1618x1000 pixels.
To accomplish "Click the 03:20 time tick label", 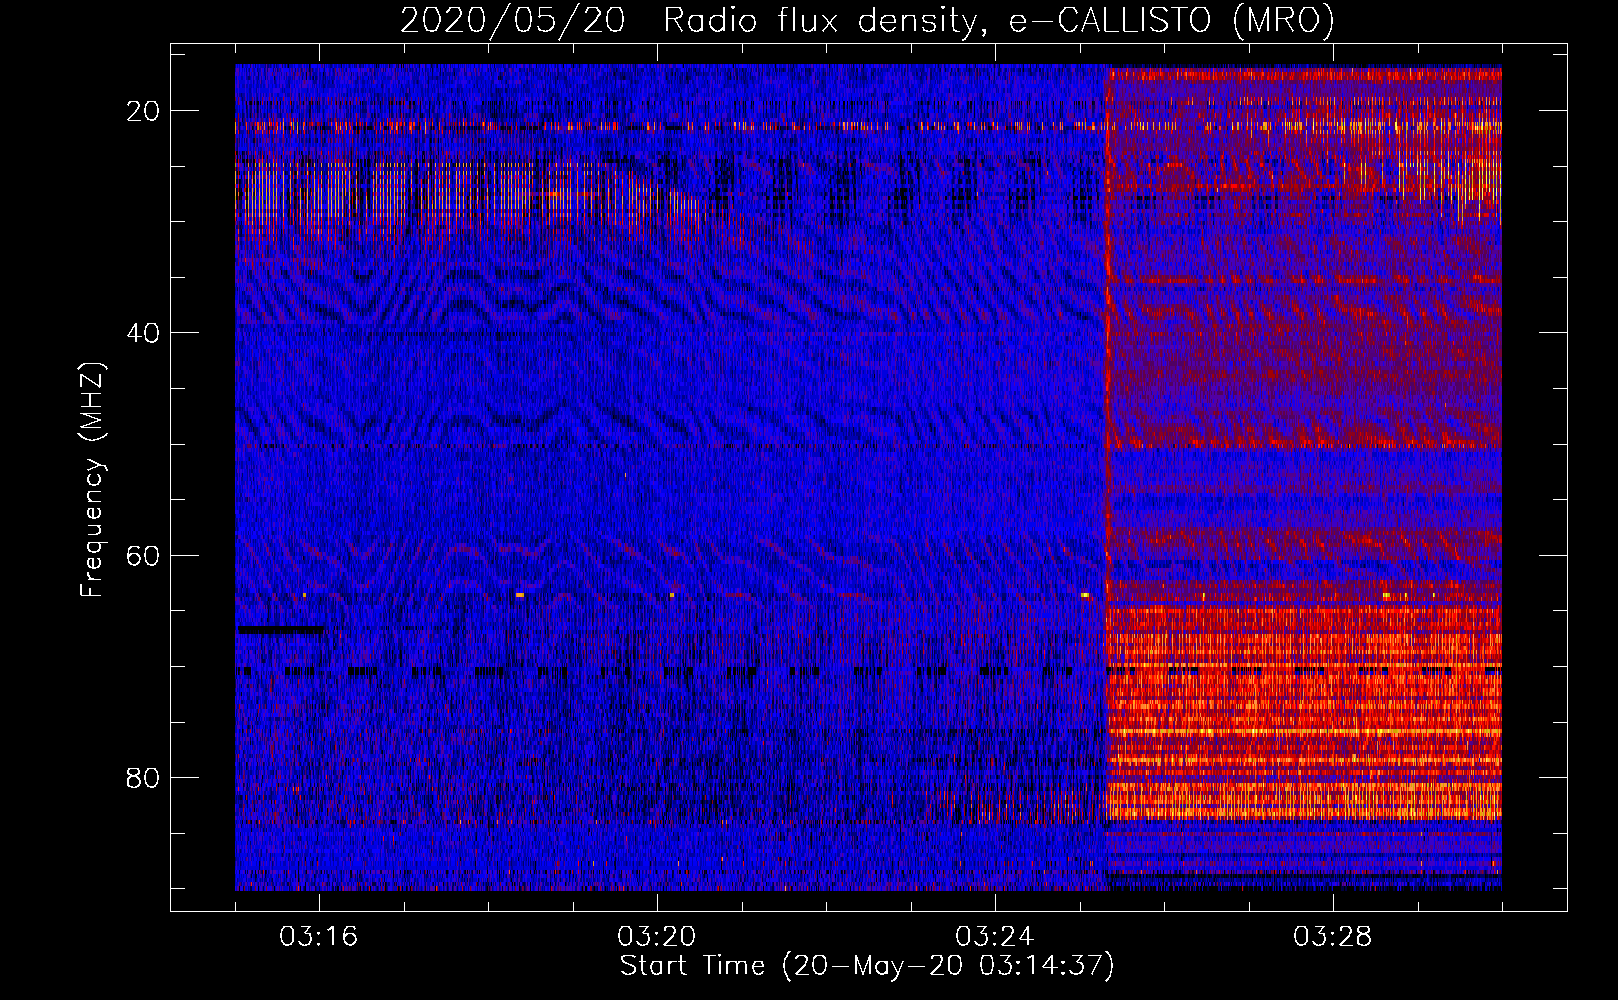I will point(656,937).
